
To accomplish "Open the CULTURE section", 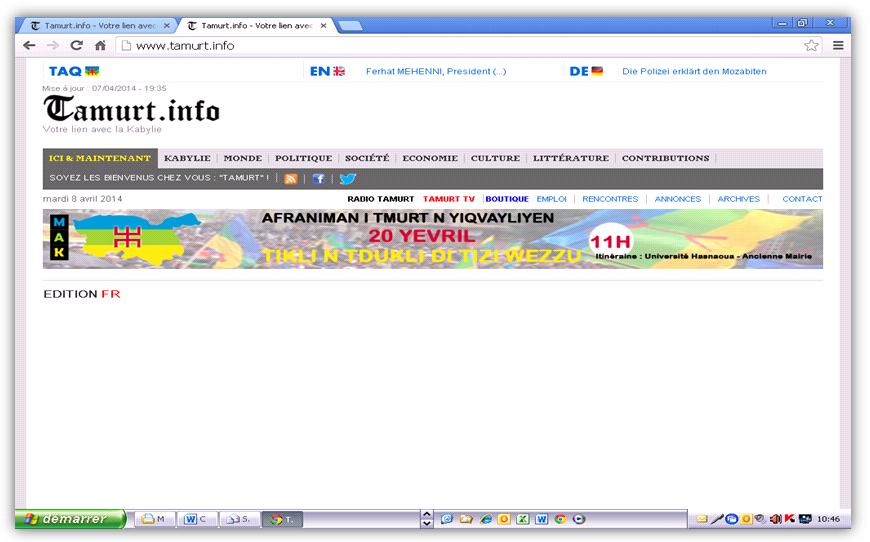I will tap(495, 158).
